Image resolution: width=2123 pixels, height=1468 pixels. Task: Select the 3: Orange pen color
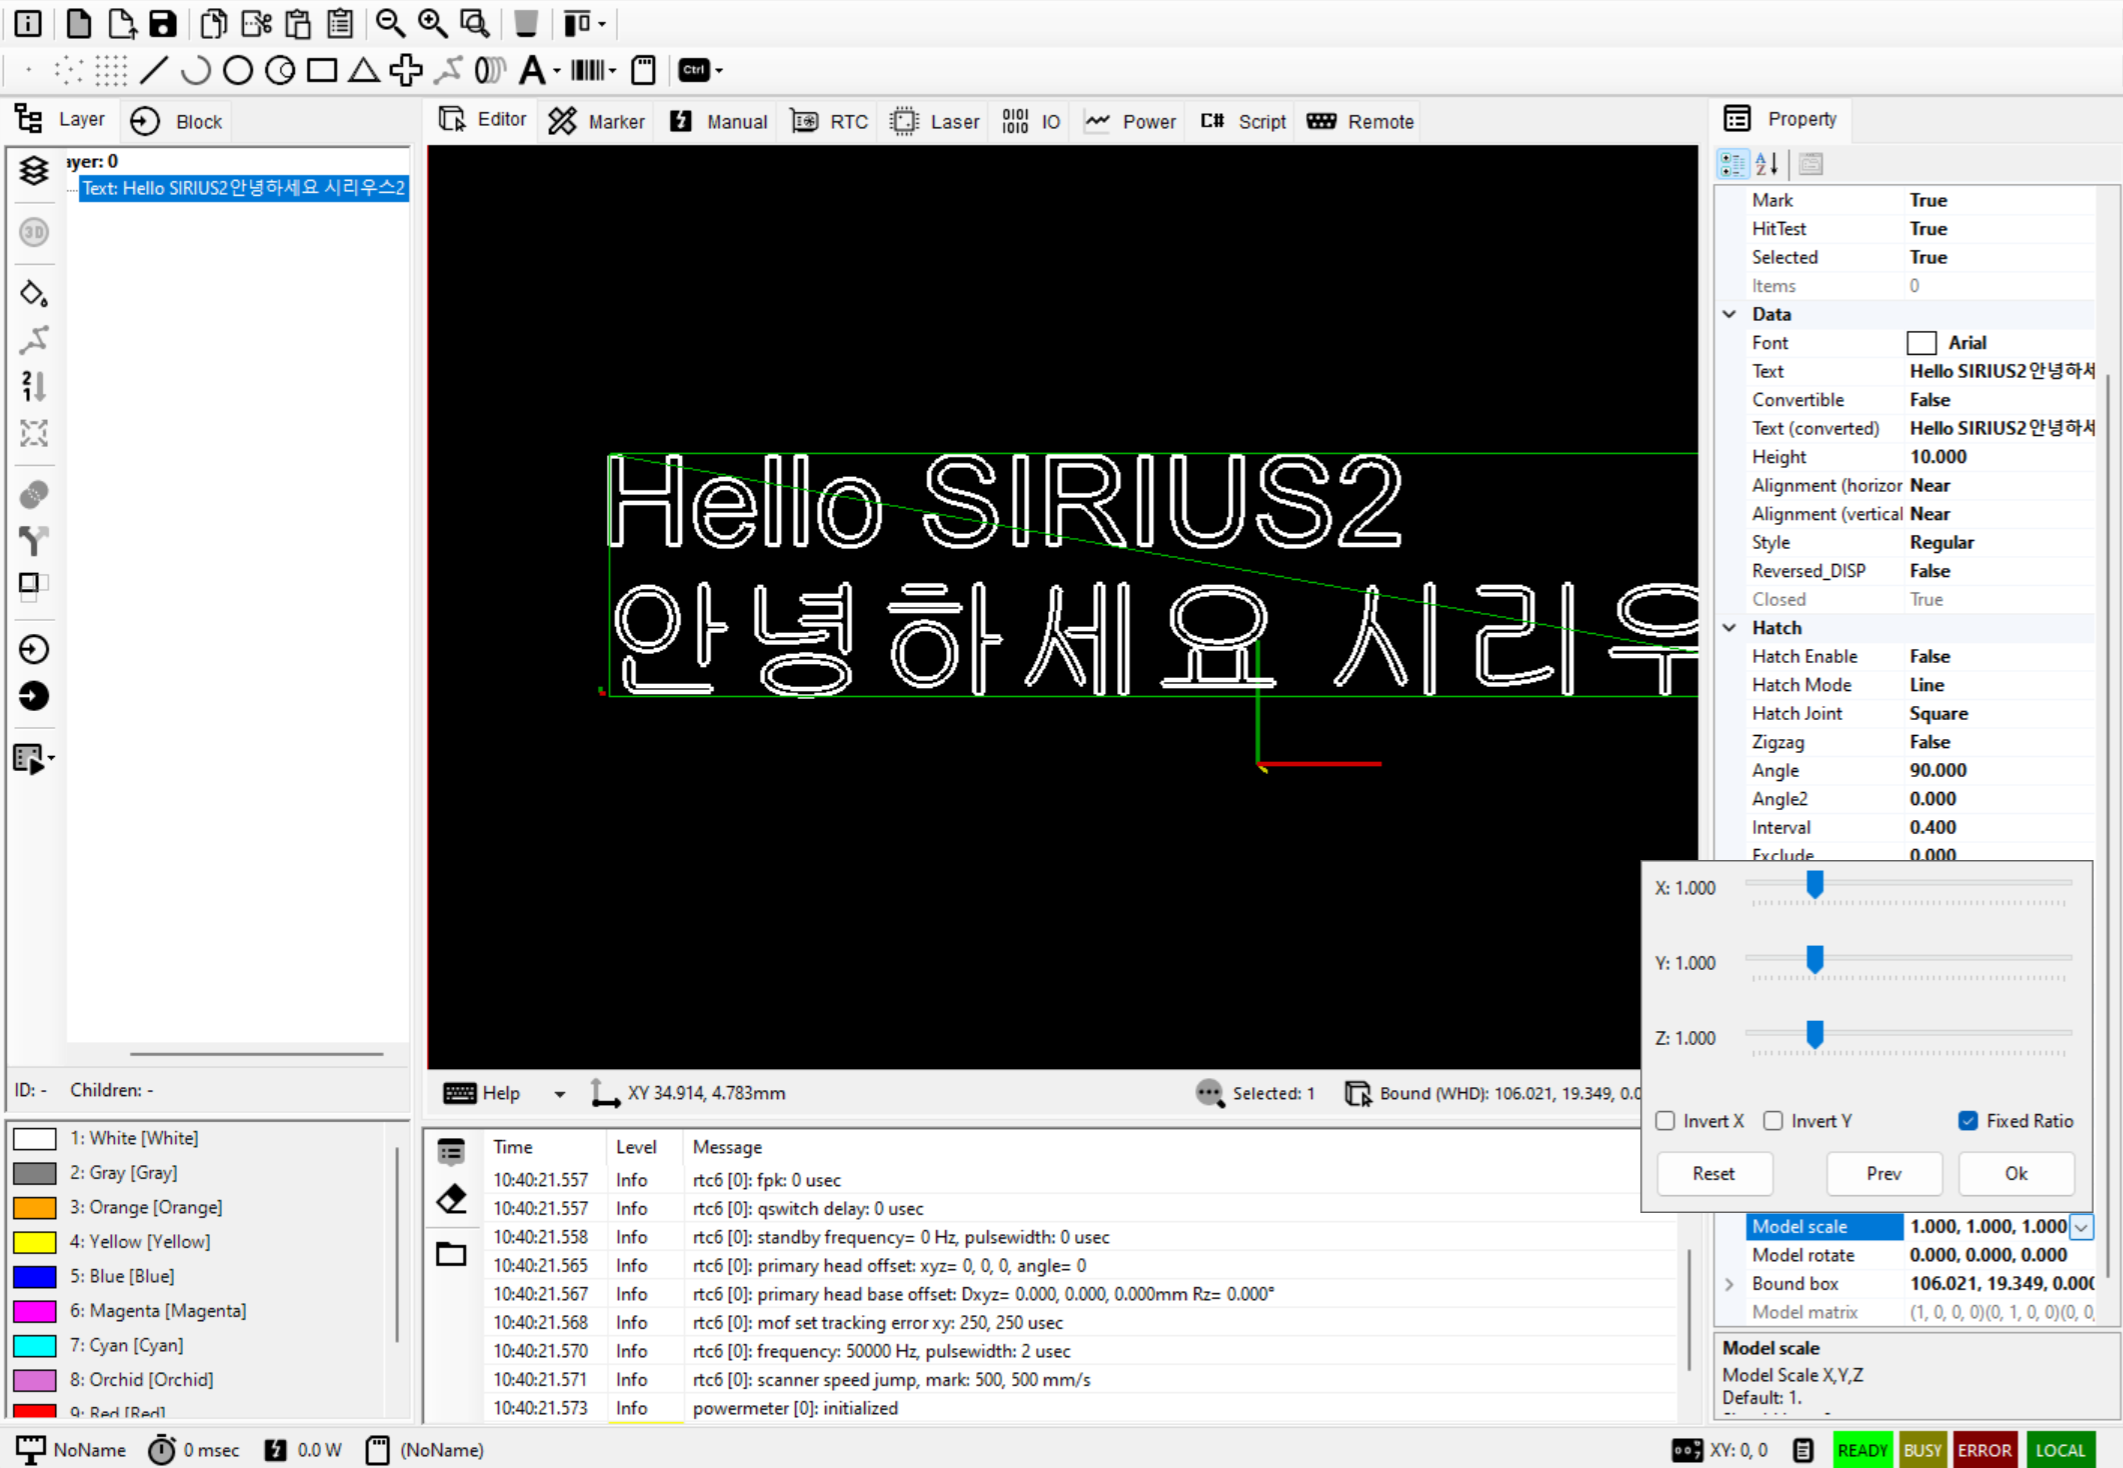(x=34, y=1207)
